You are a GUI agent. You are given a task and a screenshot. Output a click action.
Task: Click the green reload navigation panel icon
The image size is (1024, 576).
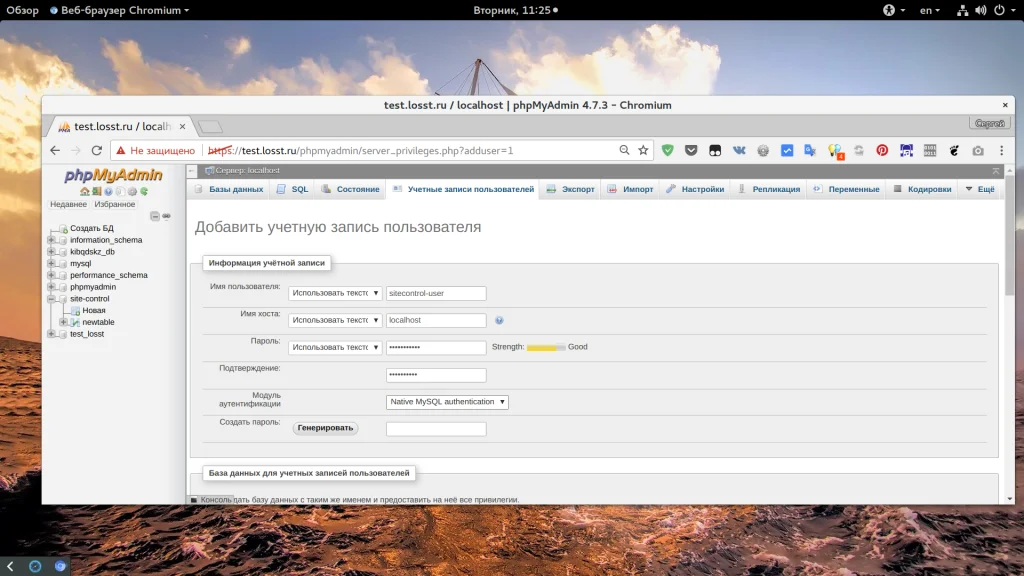[144, 191]
